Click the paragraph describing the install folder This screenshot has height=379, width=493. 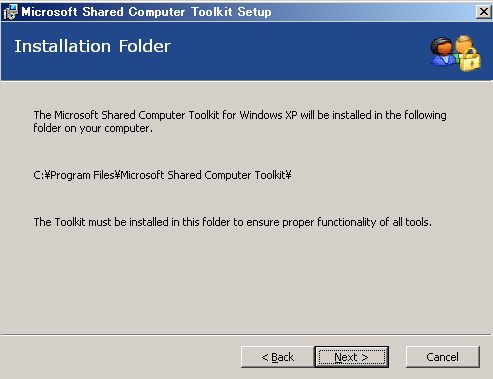(x=240, y=122)
